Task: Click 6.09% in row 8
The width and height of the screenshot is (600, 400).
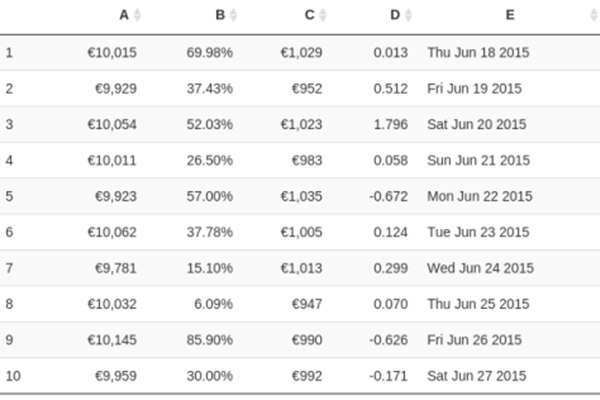Action: [214, 304]
